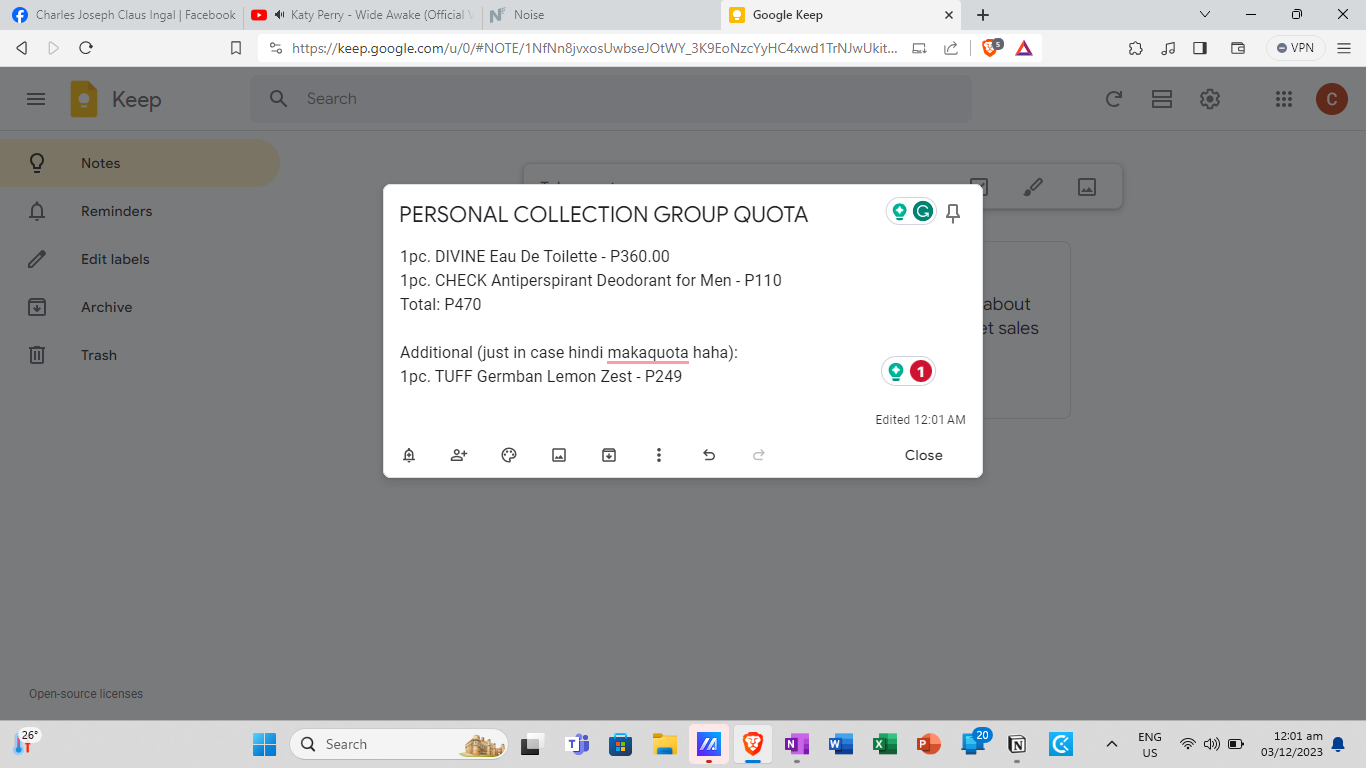This screenshot has width=1366, height=768.
Task: Toggle the browser sidebar panel
Action: pos(1201,47)
